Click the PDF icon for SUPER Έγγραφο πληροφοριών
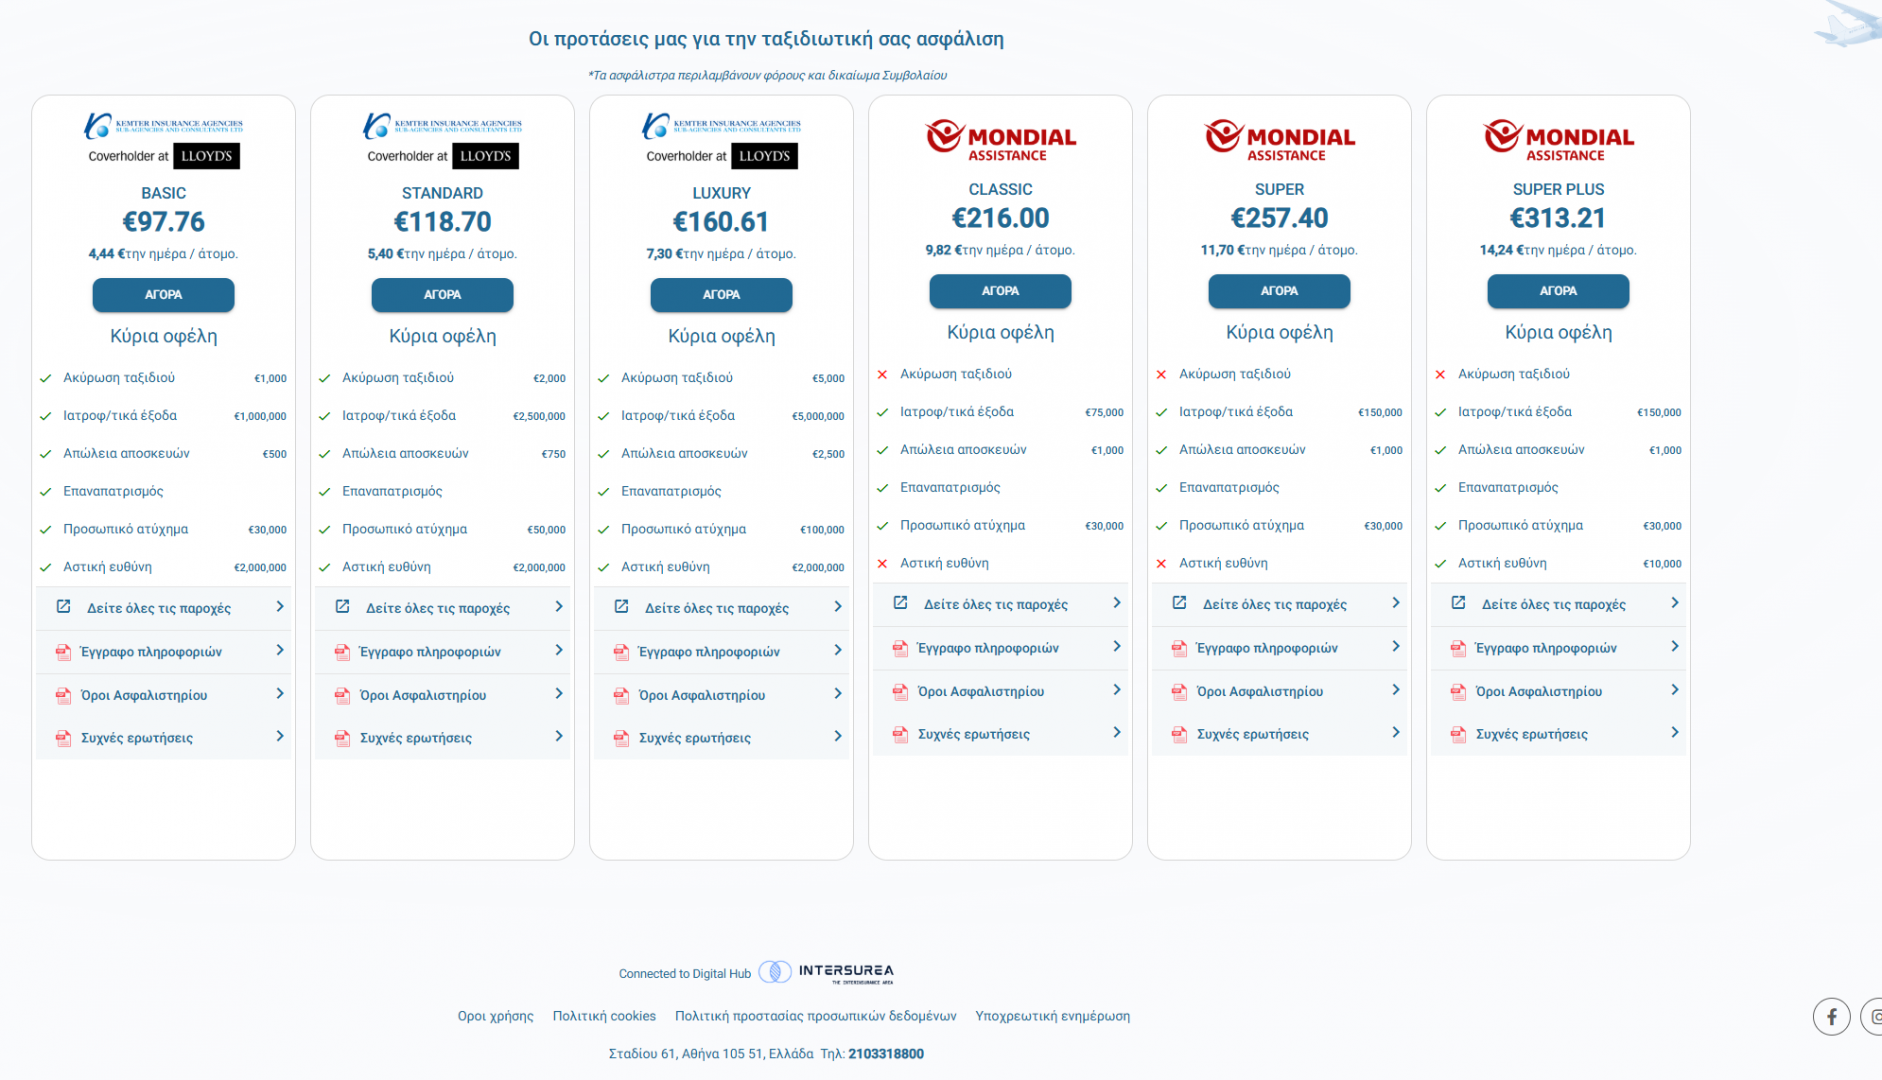This screenshot has height=1080, width=1882. (x=1179, y=648)
